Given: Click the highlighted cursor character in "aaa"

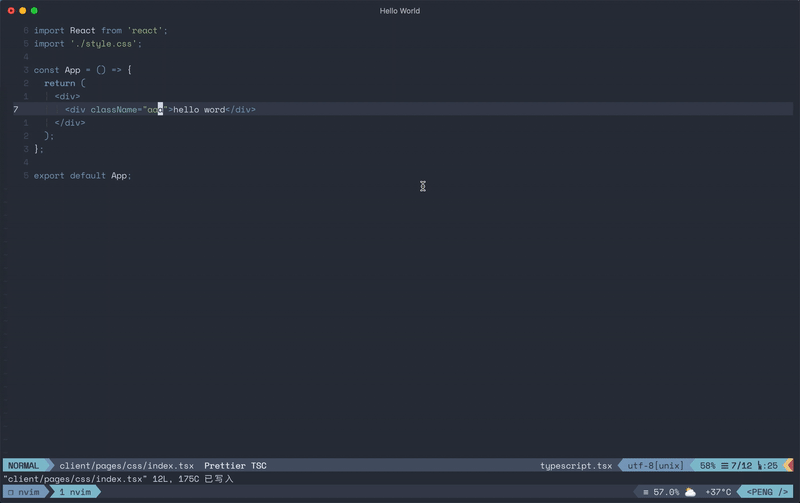Looking at the screenshot, I should tap(160, 109).
